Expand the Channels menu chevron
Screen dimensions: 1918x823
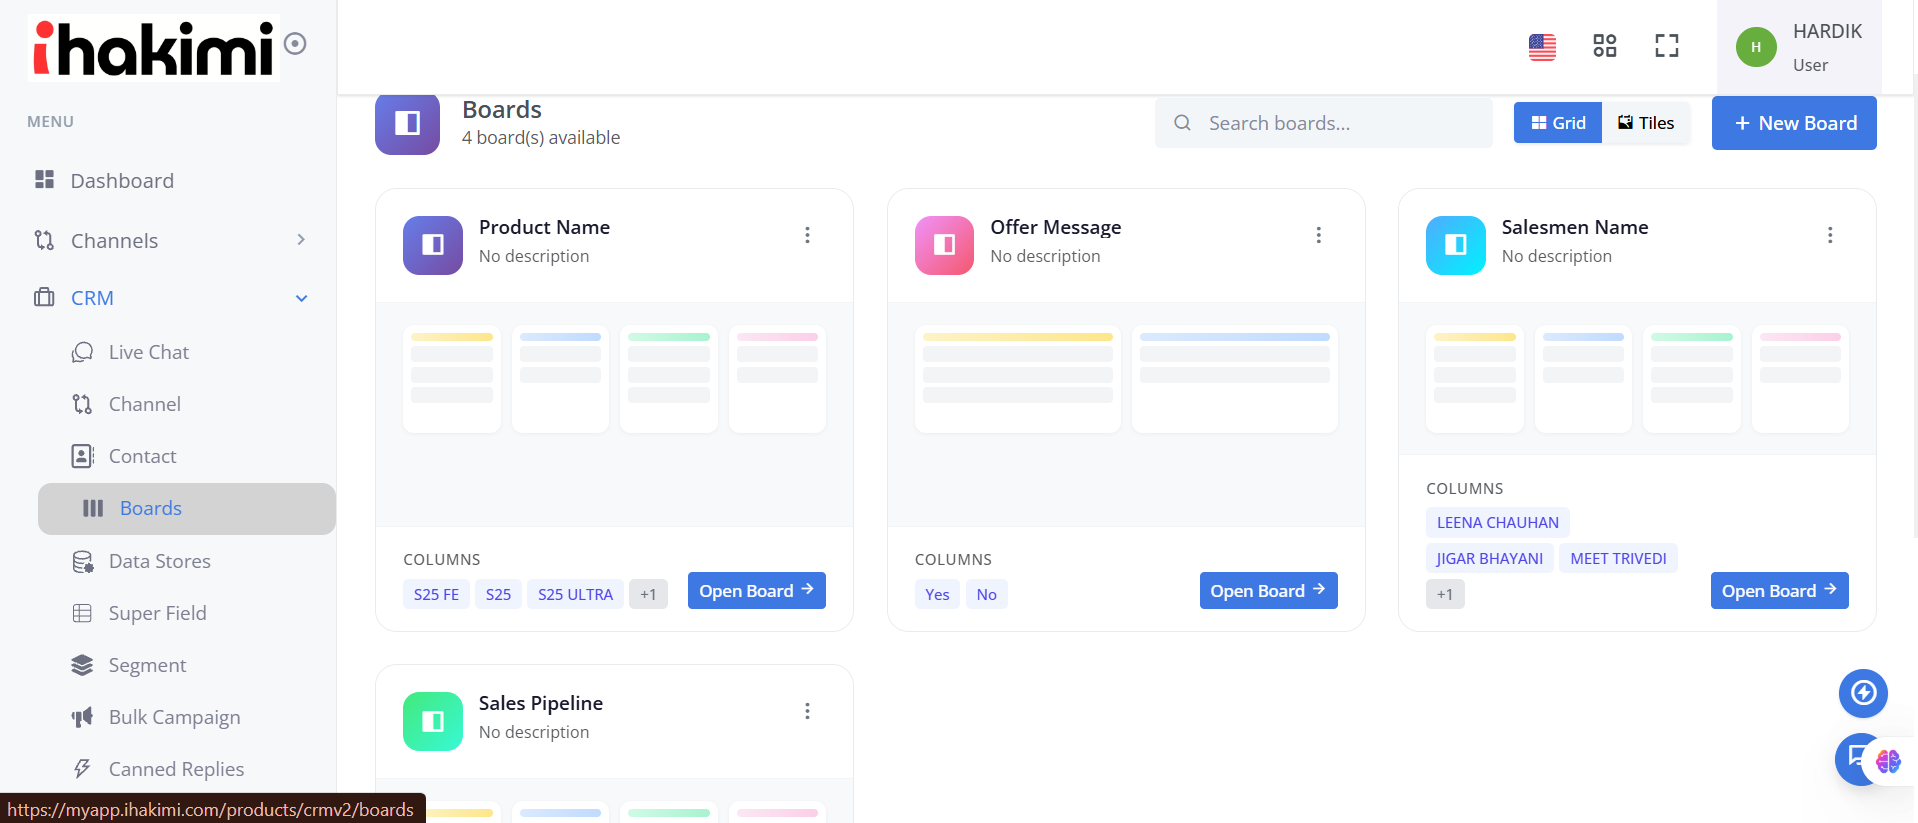(x=301, y=240)
